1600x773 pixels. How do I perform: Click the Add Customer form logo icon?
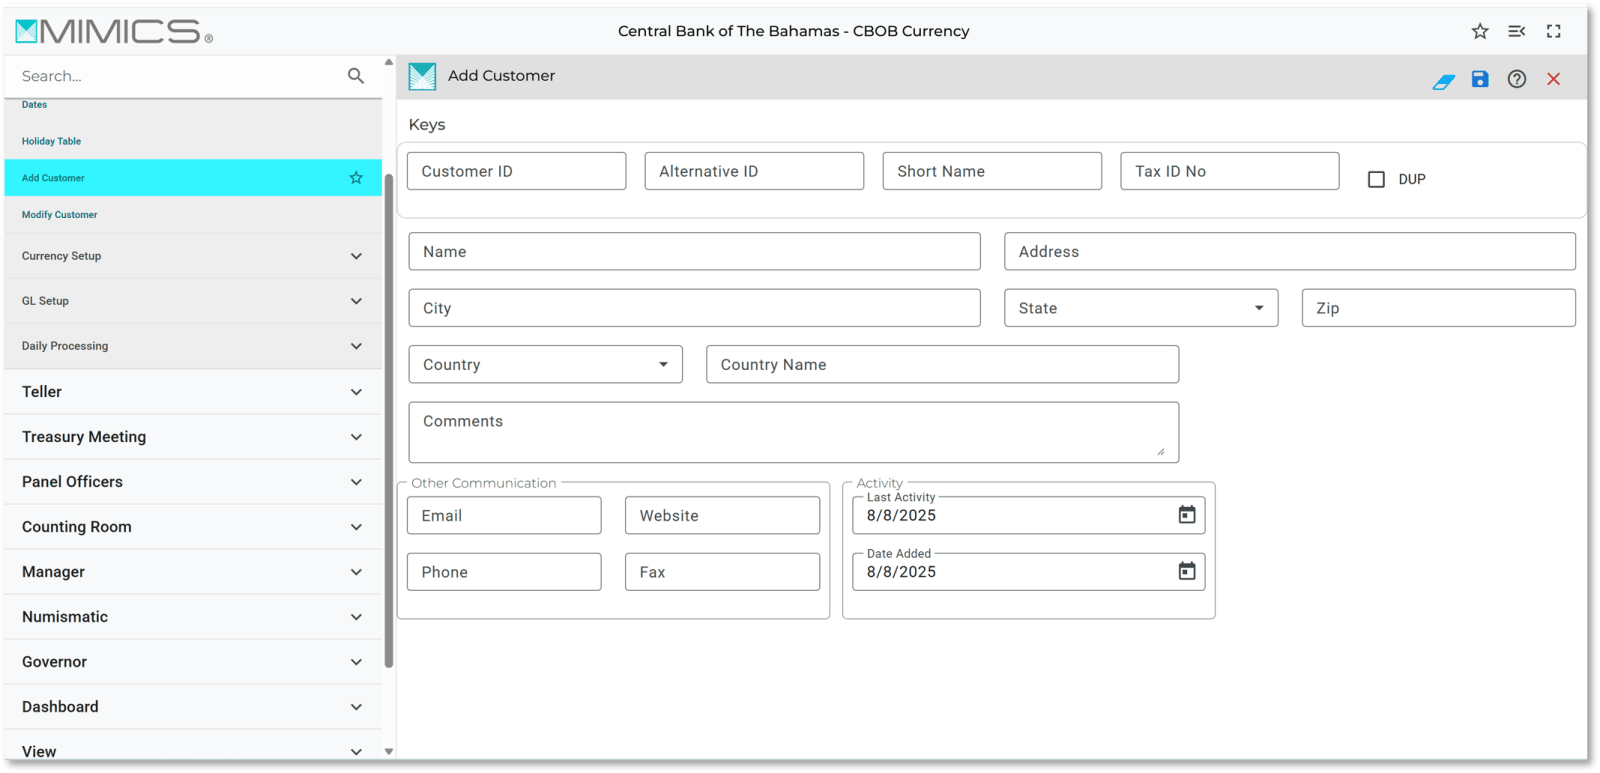point(422,76)
